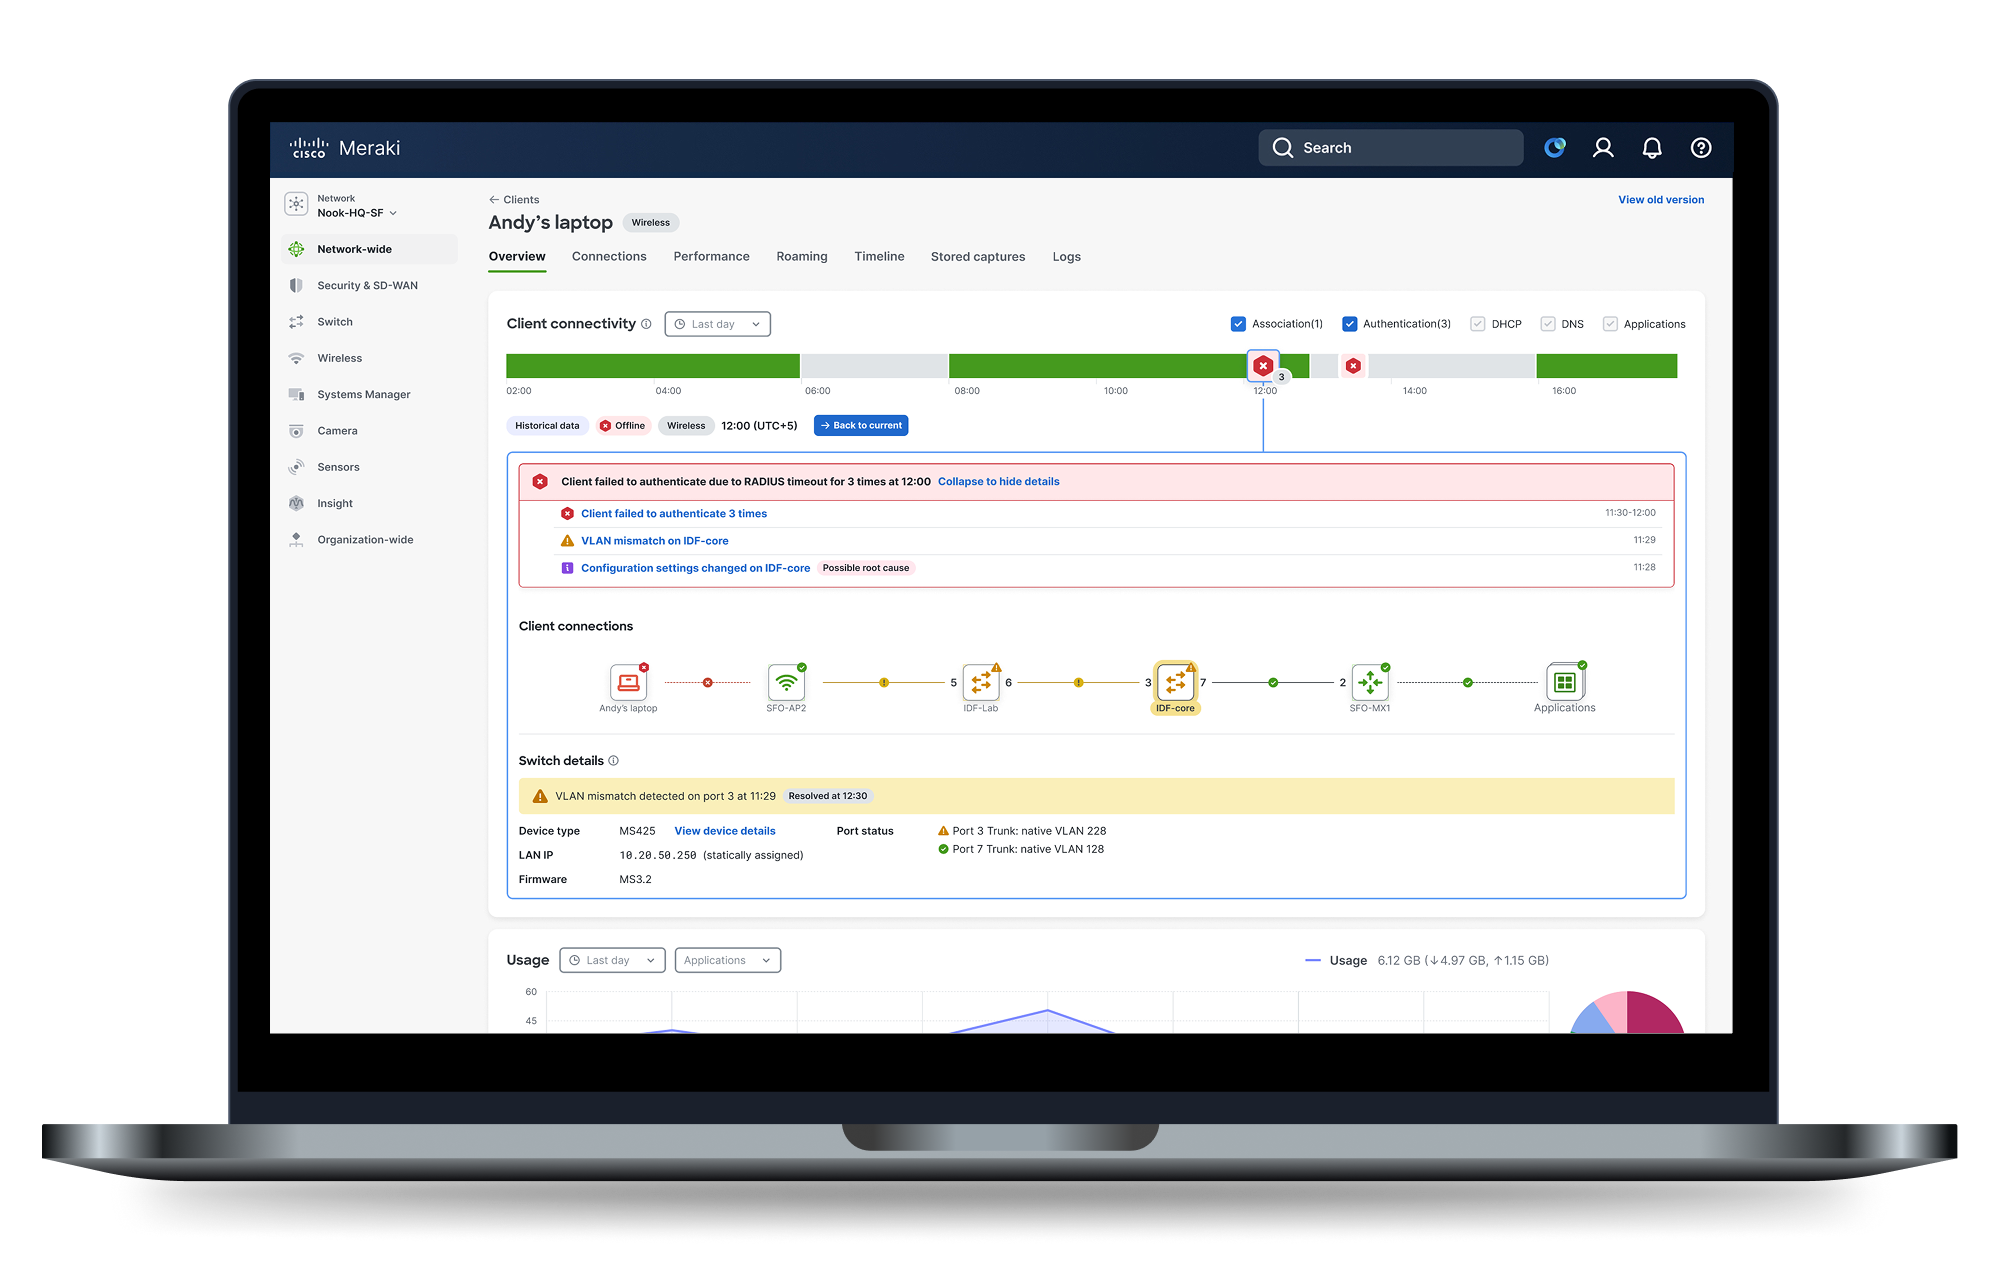Switch to the Roaming tab

pyautogui.click(x=801, y=257)
